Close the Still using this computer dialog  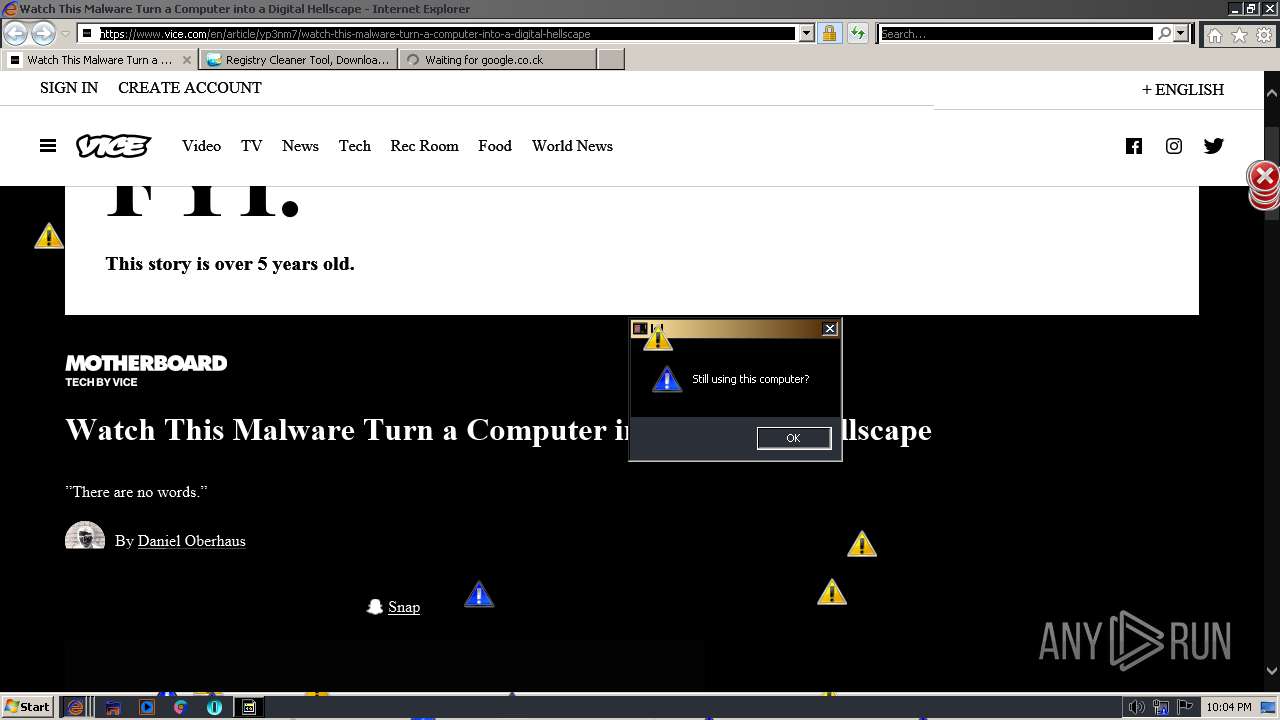[x=829, y=328]
